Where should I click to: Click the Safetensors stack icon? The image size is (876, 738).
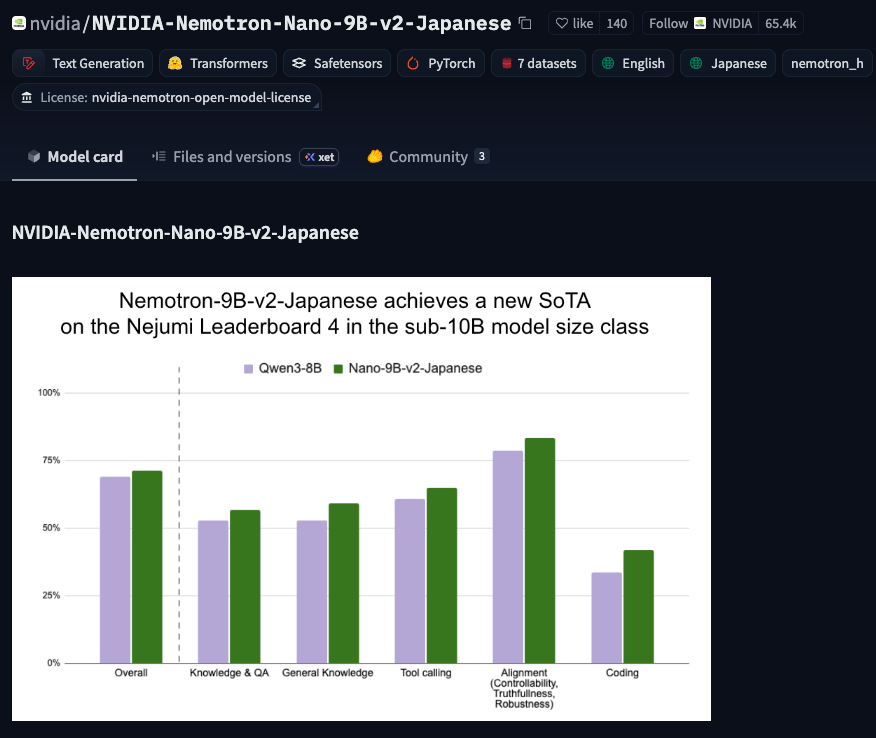point(299,63)
